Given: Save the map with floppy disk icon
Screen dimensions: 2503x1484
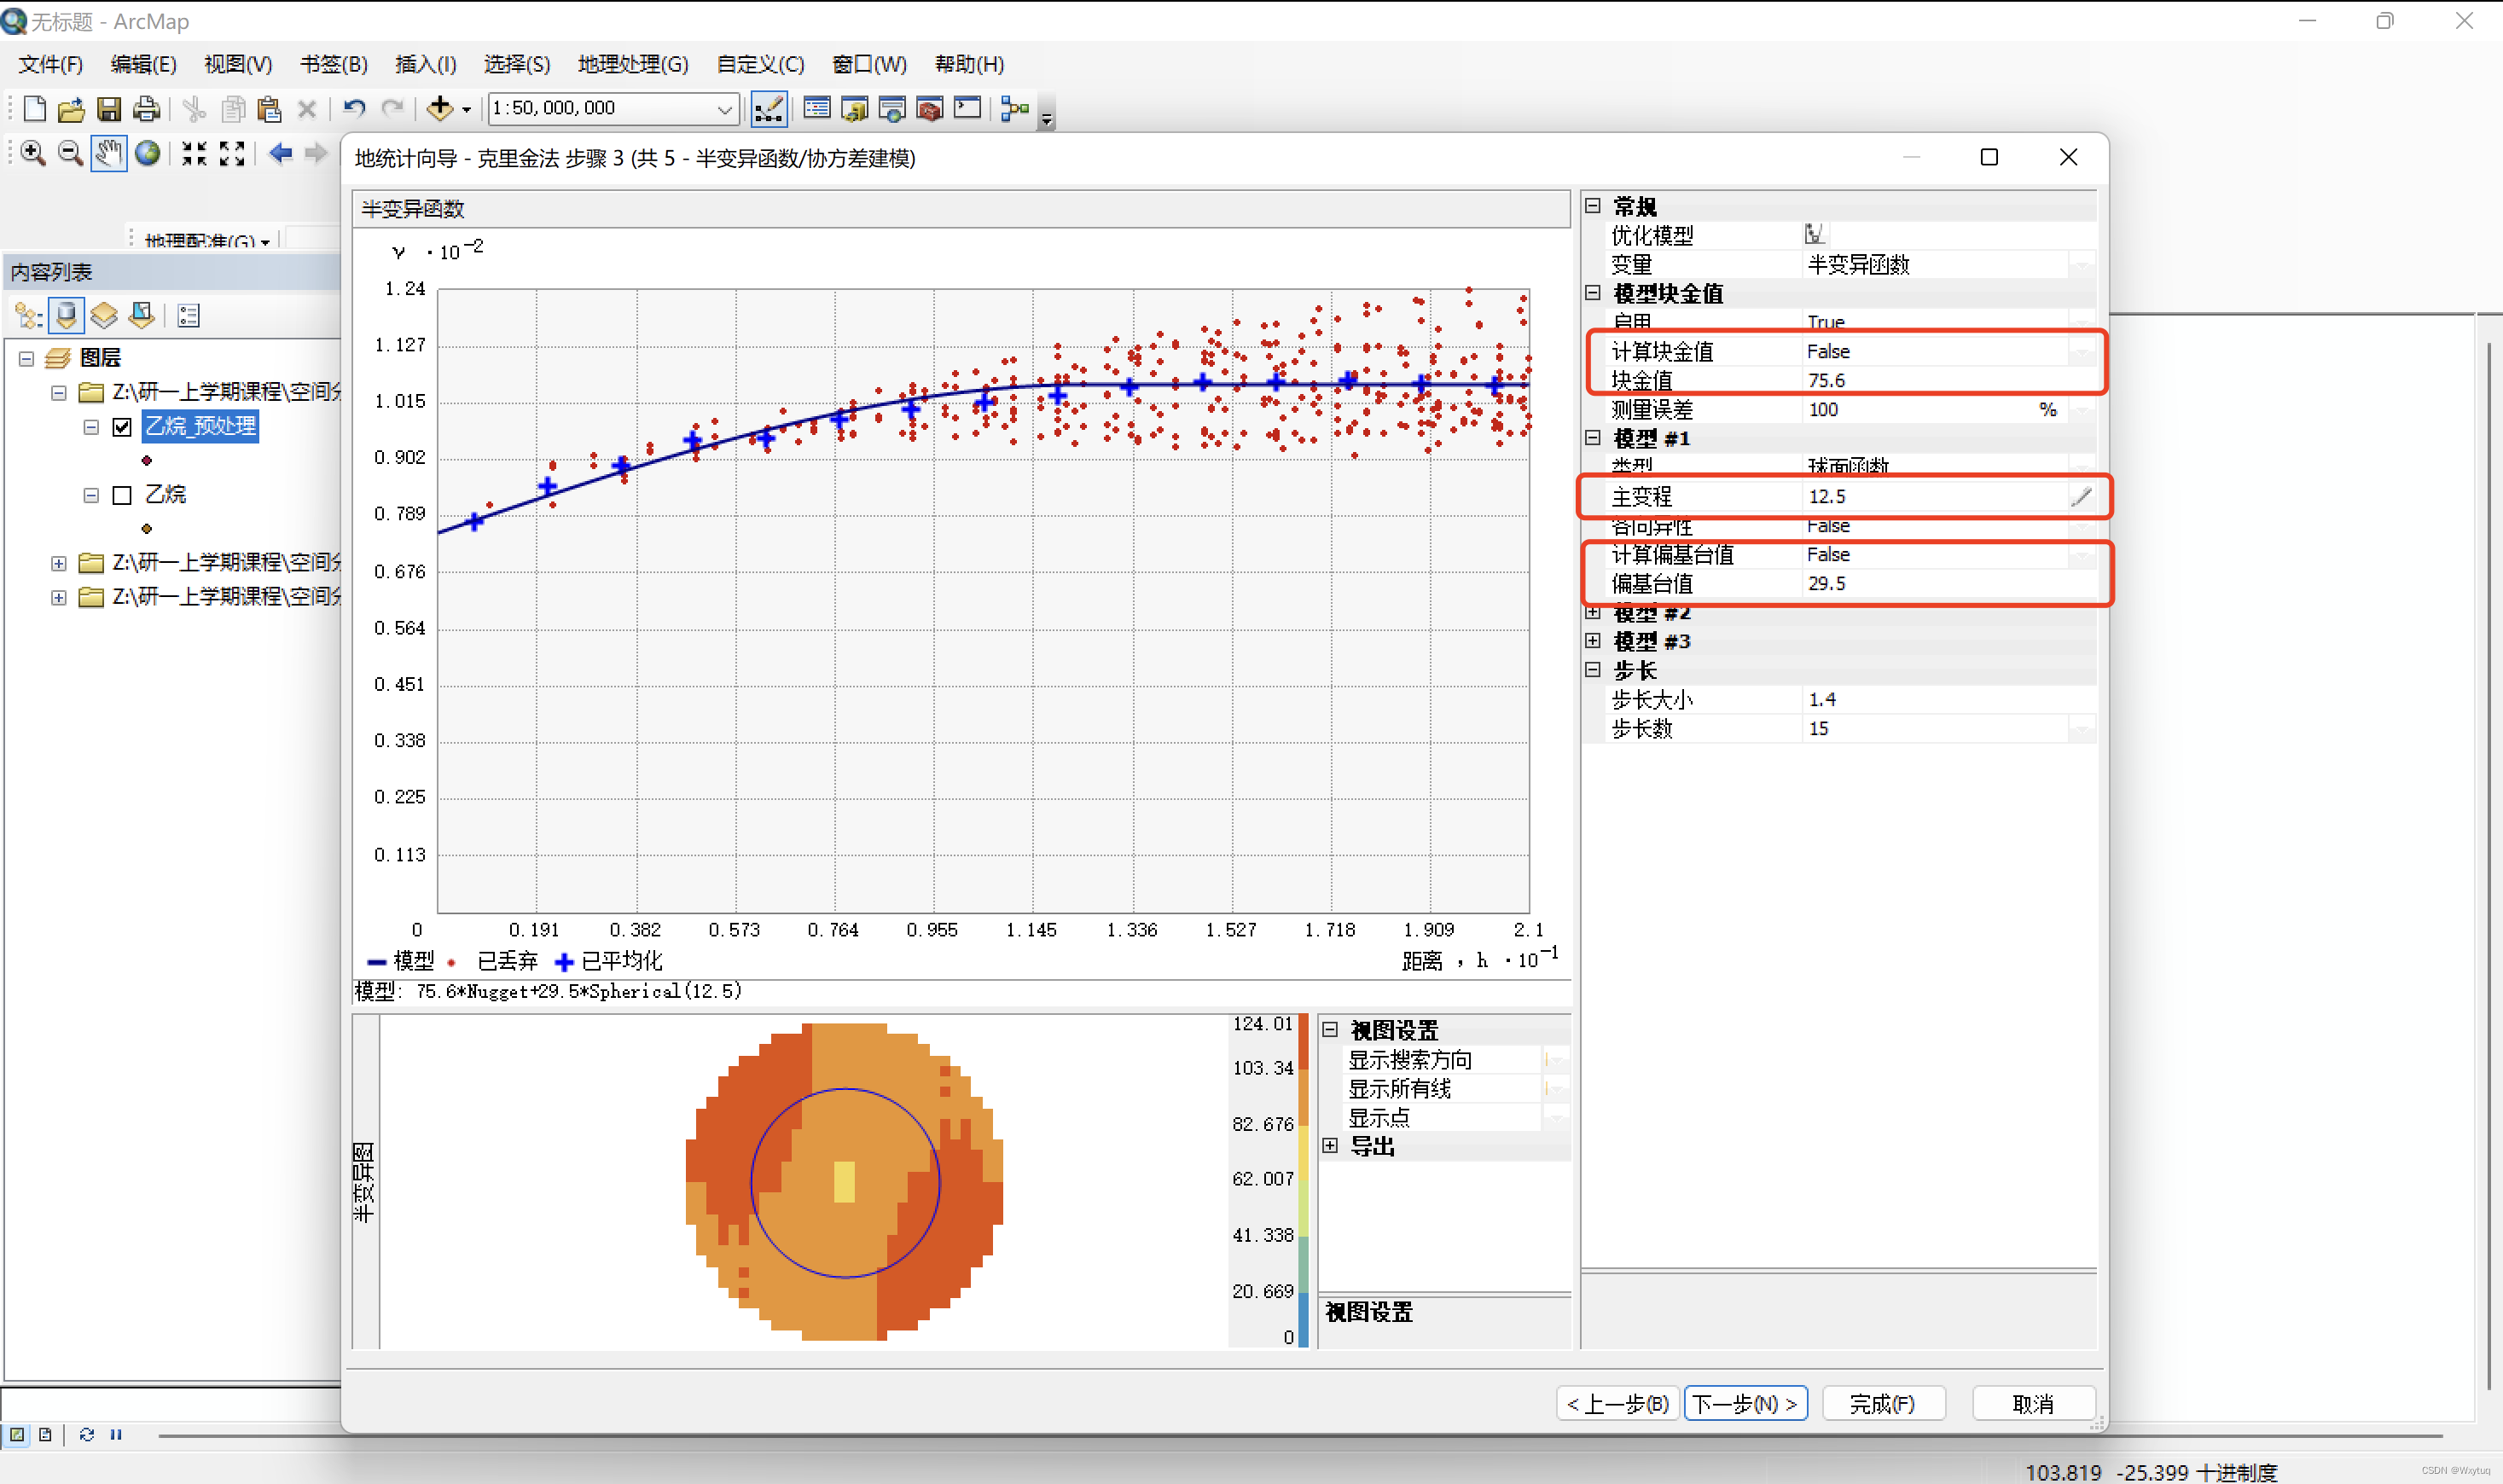Looking at the screenshot, I should tap(109, 108).
